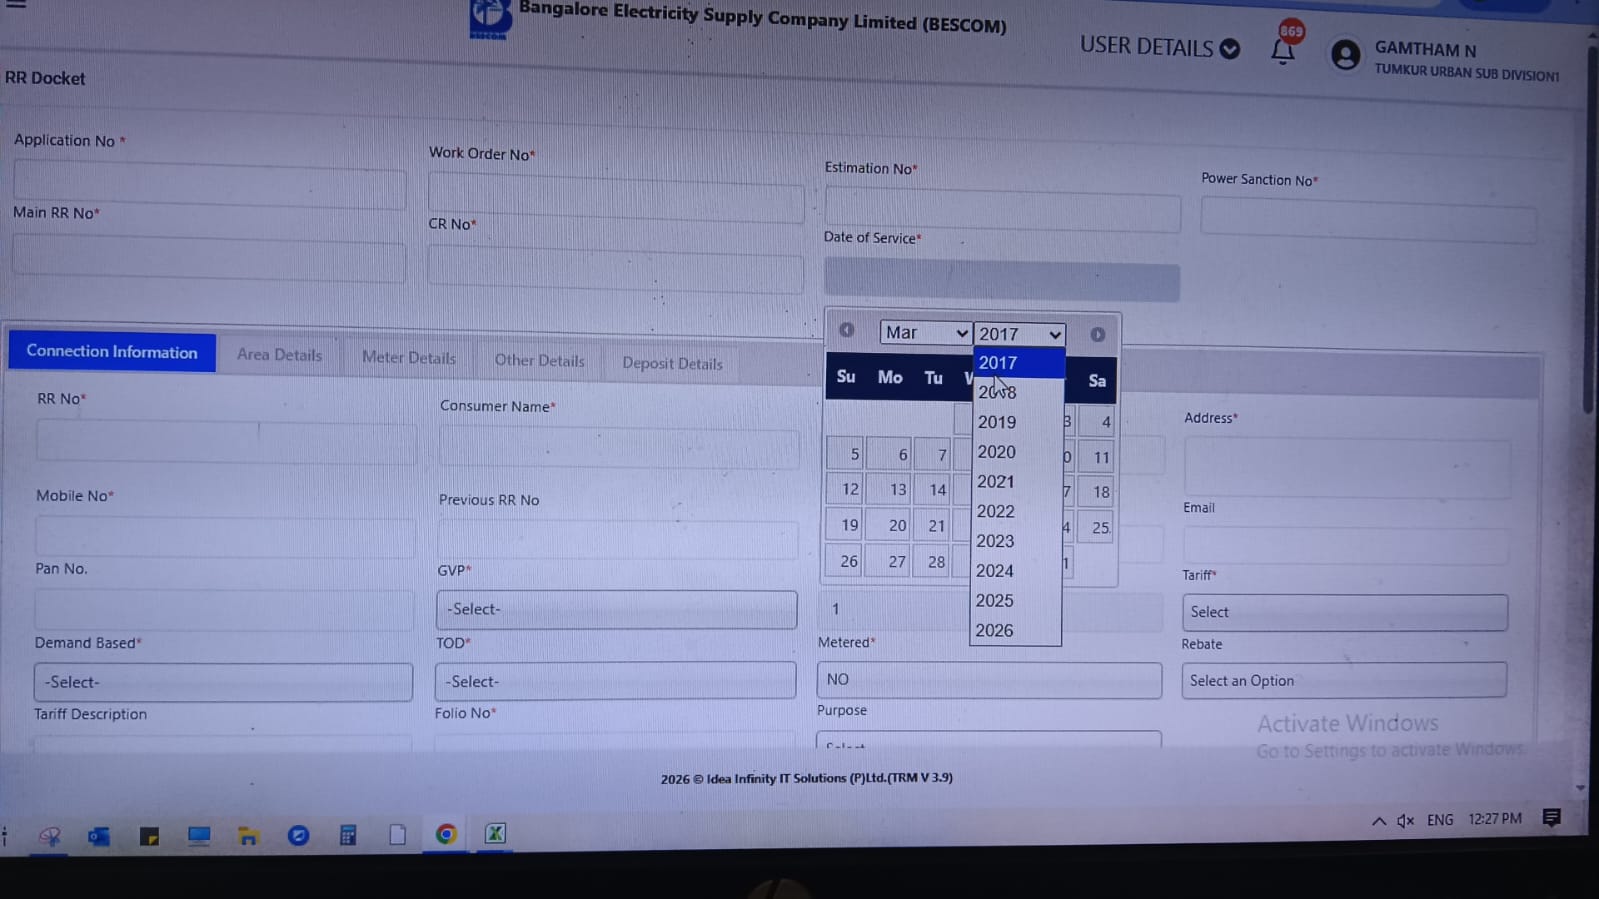Open Snipping Tool from the taskbar
The width and height of the screenshot is (1599, 899).
tap(49, 836)
